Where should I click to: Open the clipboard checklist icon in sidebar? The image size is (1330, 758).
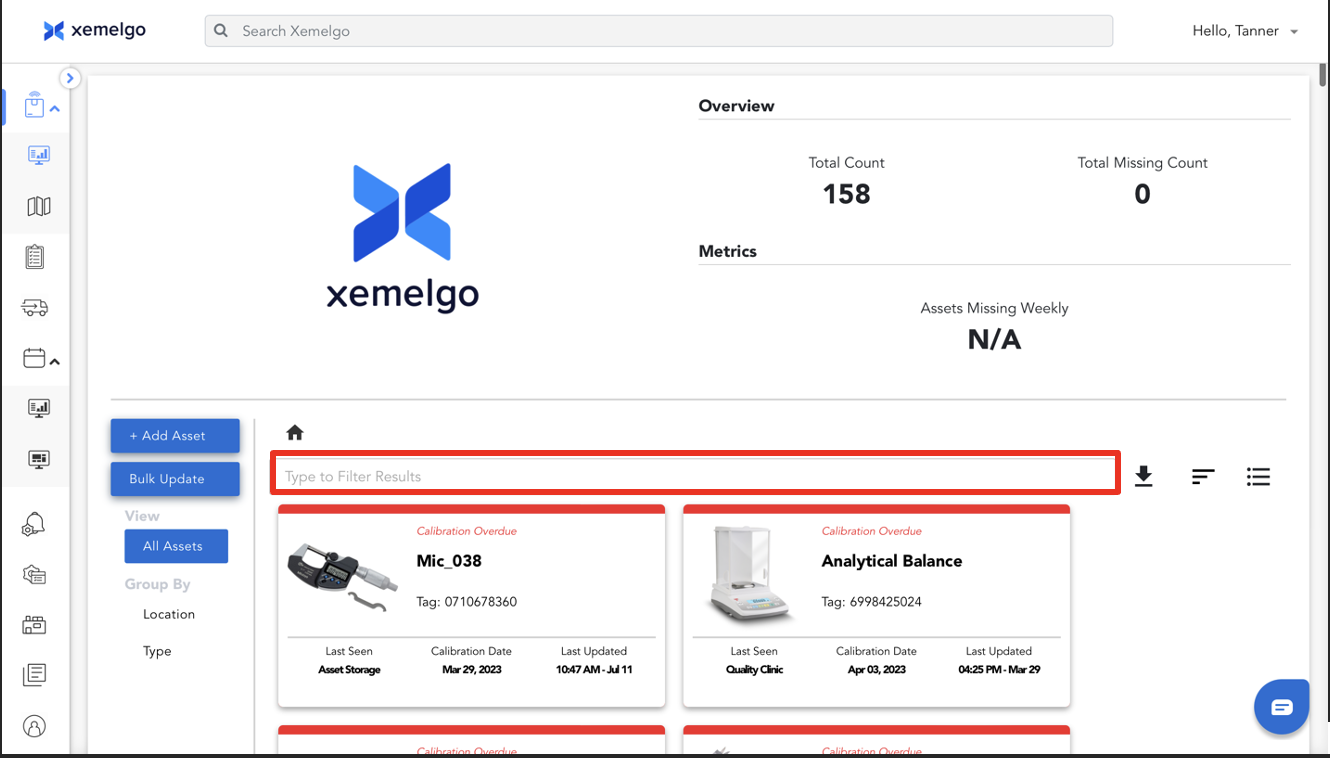pyautogui.click(x=35, y=257)
